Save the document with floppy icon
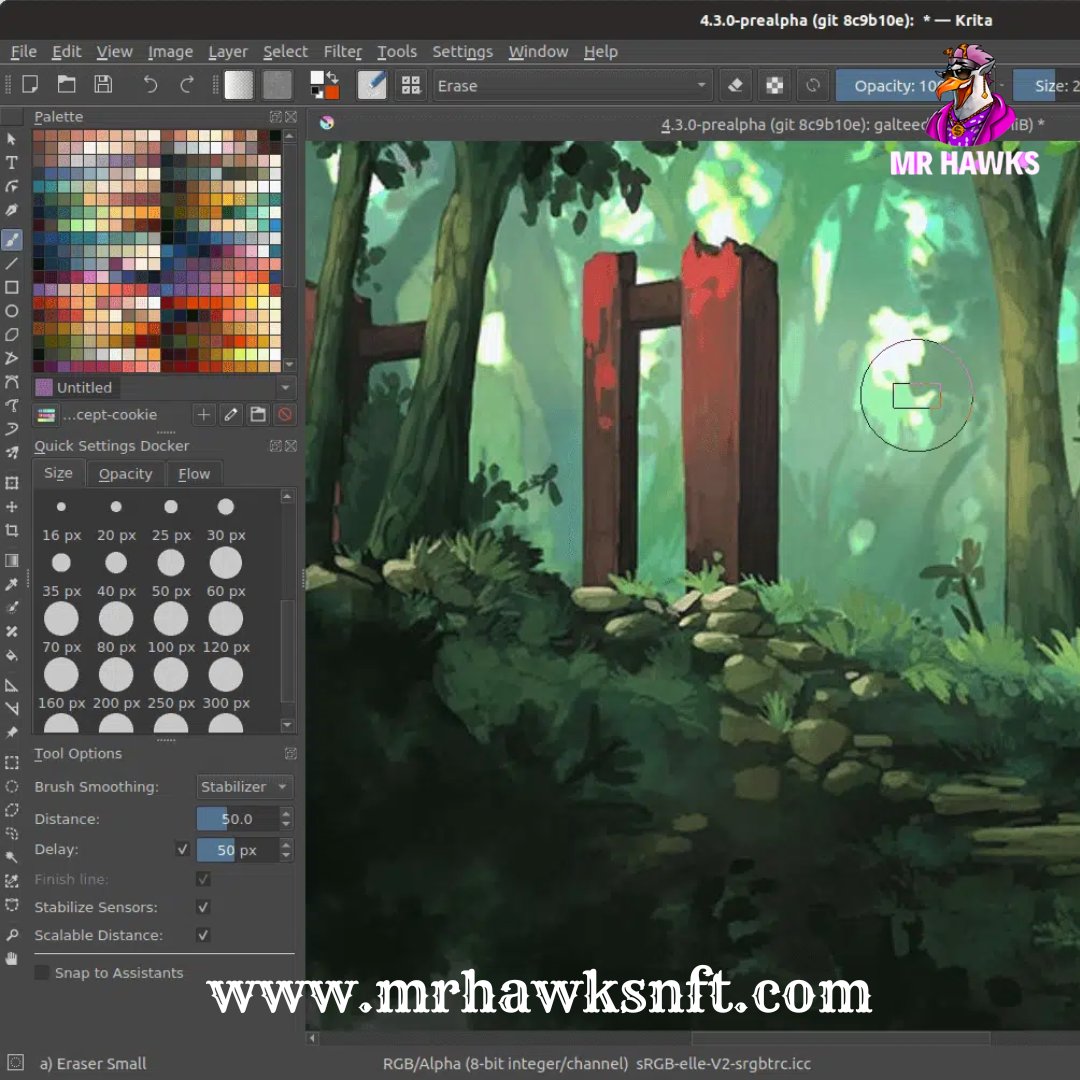 [103, 85]
